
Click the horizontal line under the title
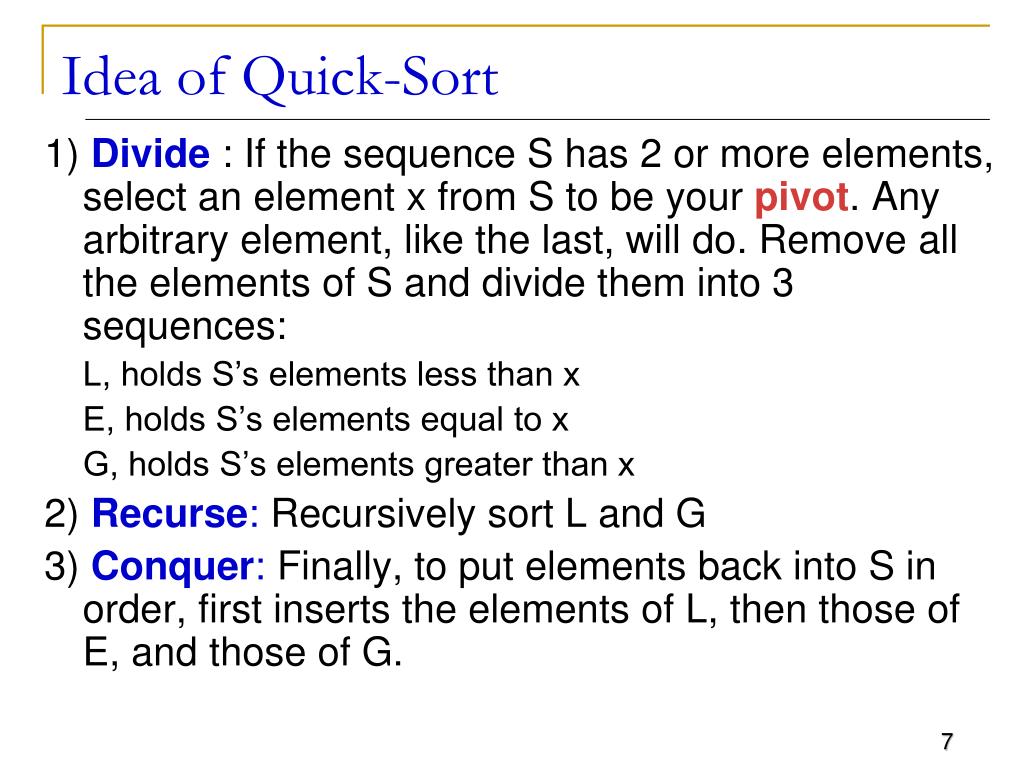pos(537,120)
